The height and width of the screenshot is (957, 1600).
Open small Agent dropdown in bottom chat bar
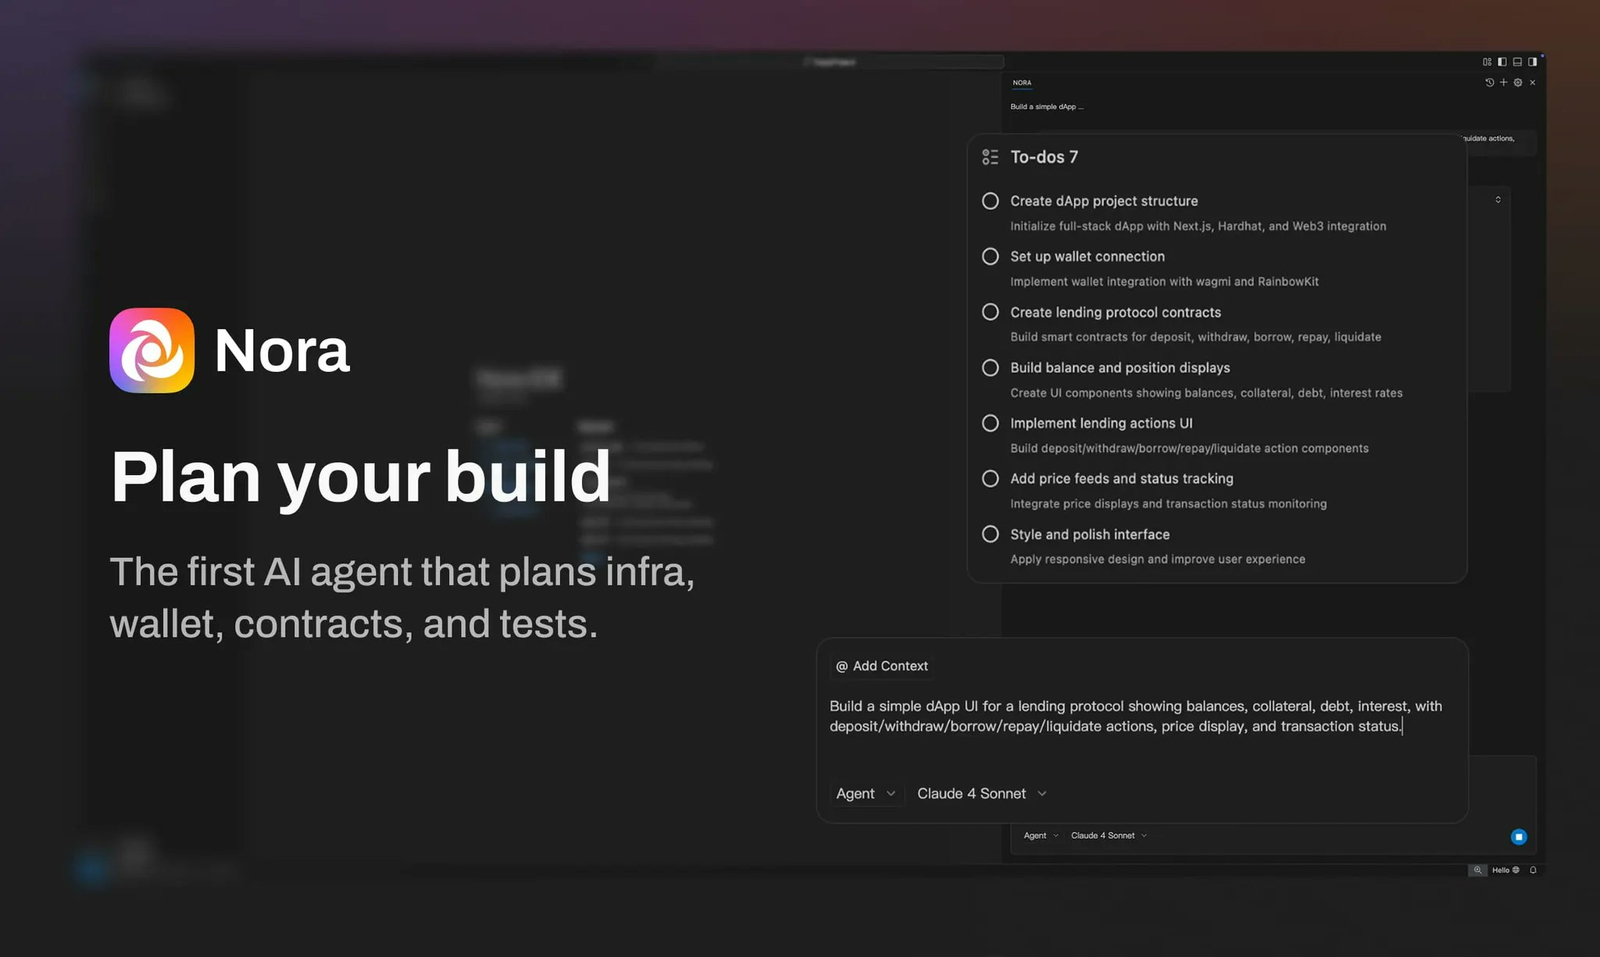(x=1040, y=836)
